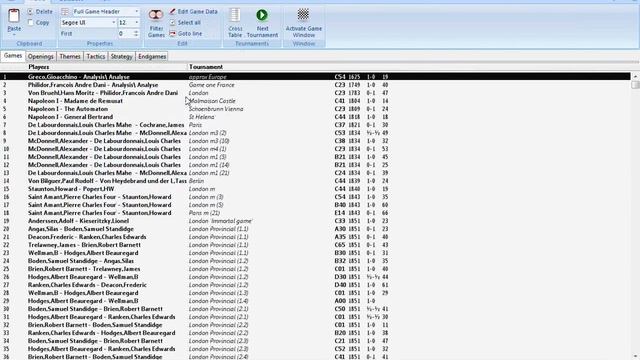Click the Filter Games icon
The image size is (640, 360).
[x=156, y=16]
